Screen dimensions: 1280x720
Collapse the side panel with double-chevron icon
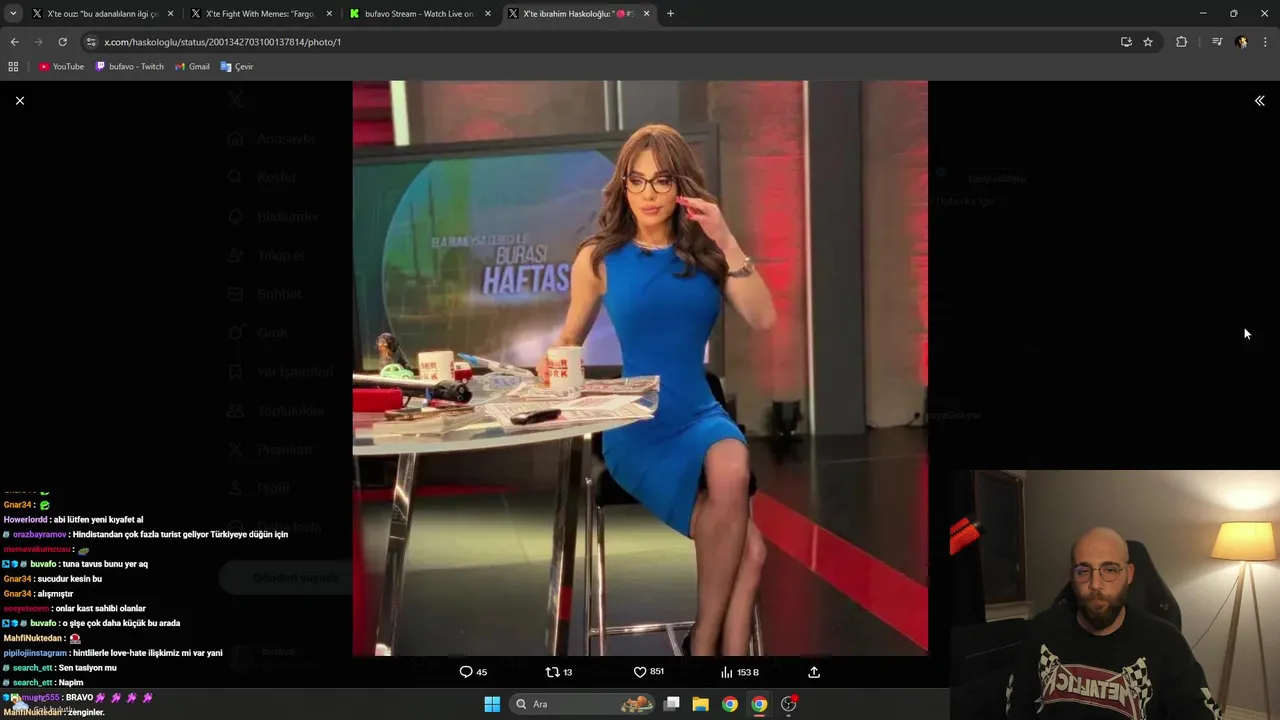tap(1259, 100)
